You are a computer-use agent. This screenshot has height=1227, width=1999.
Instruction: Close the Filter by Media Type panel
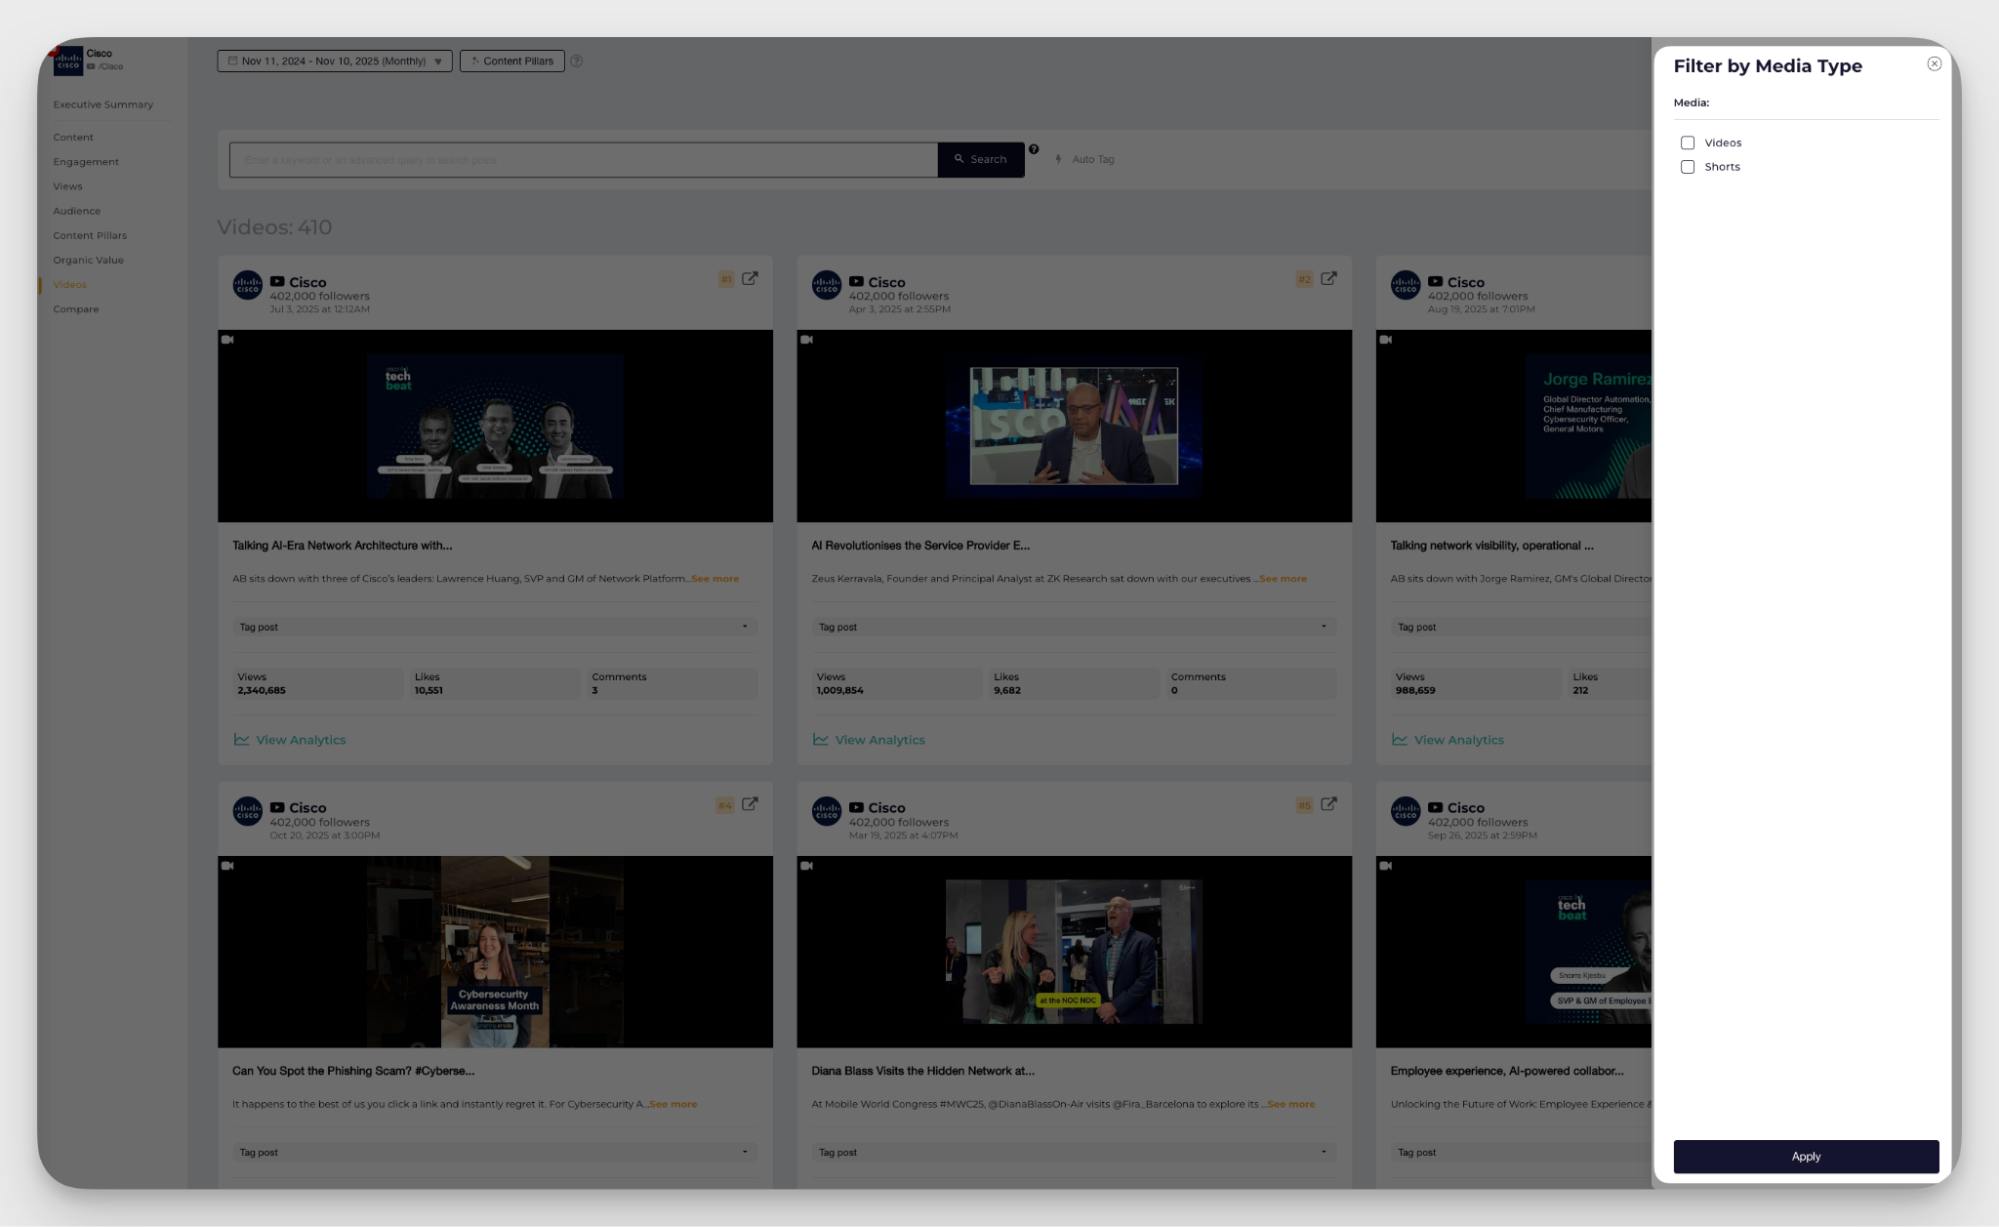(1936, 62)
